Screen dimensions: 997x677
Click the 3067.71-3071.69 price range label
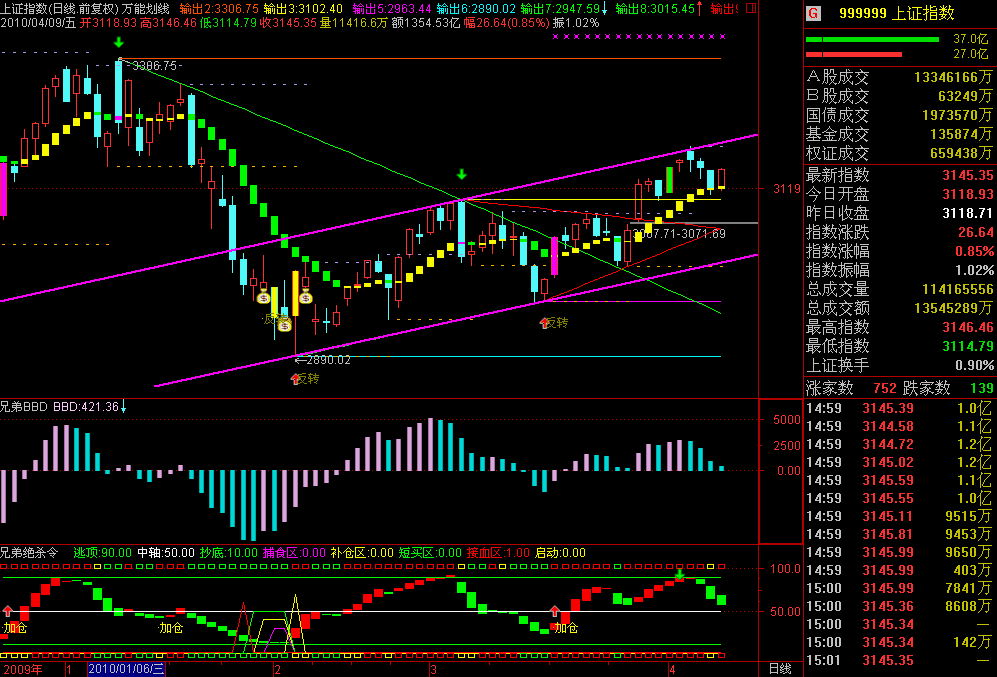point(679,234)
